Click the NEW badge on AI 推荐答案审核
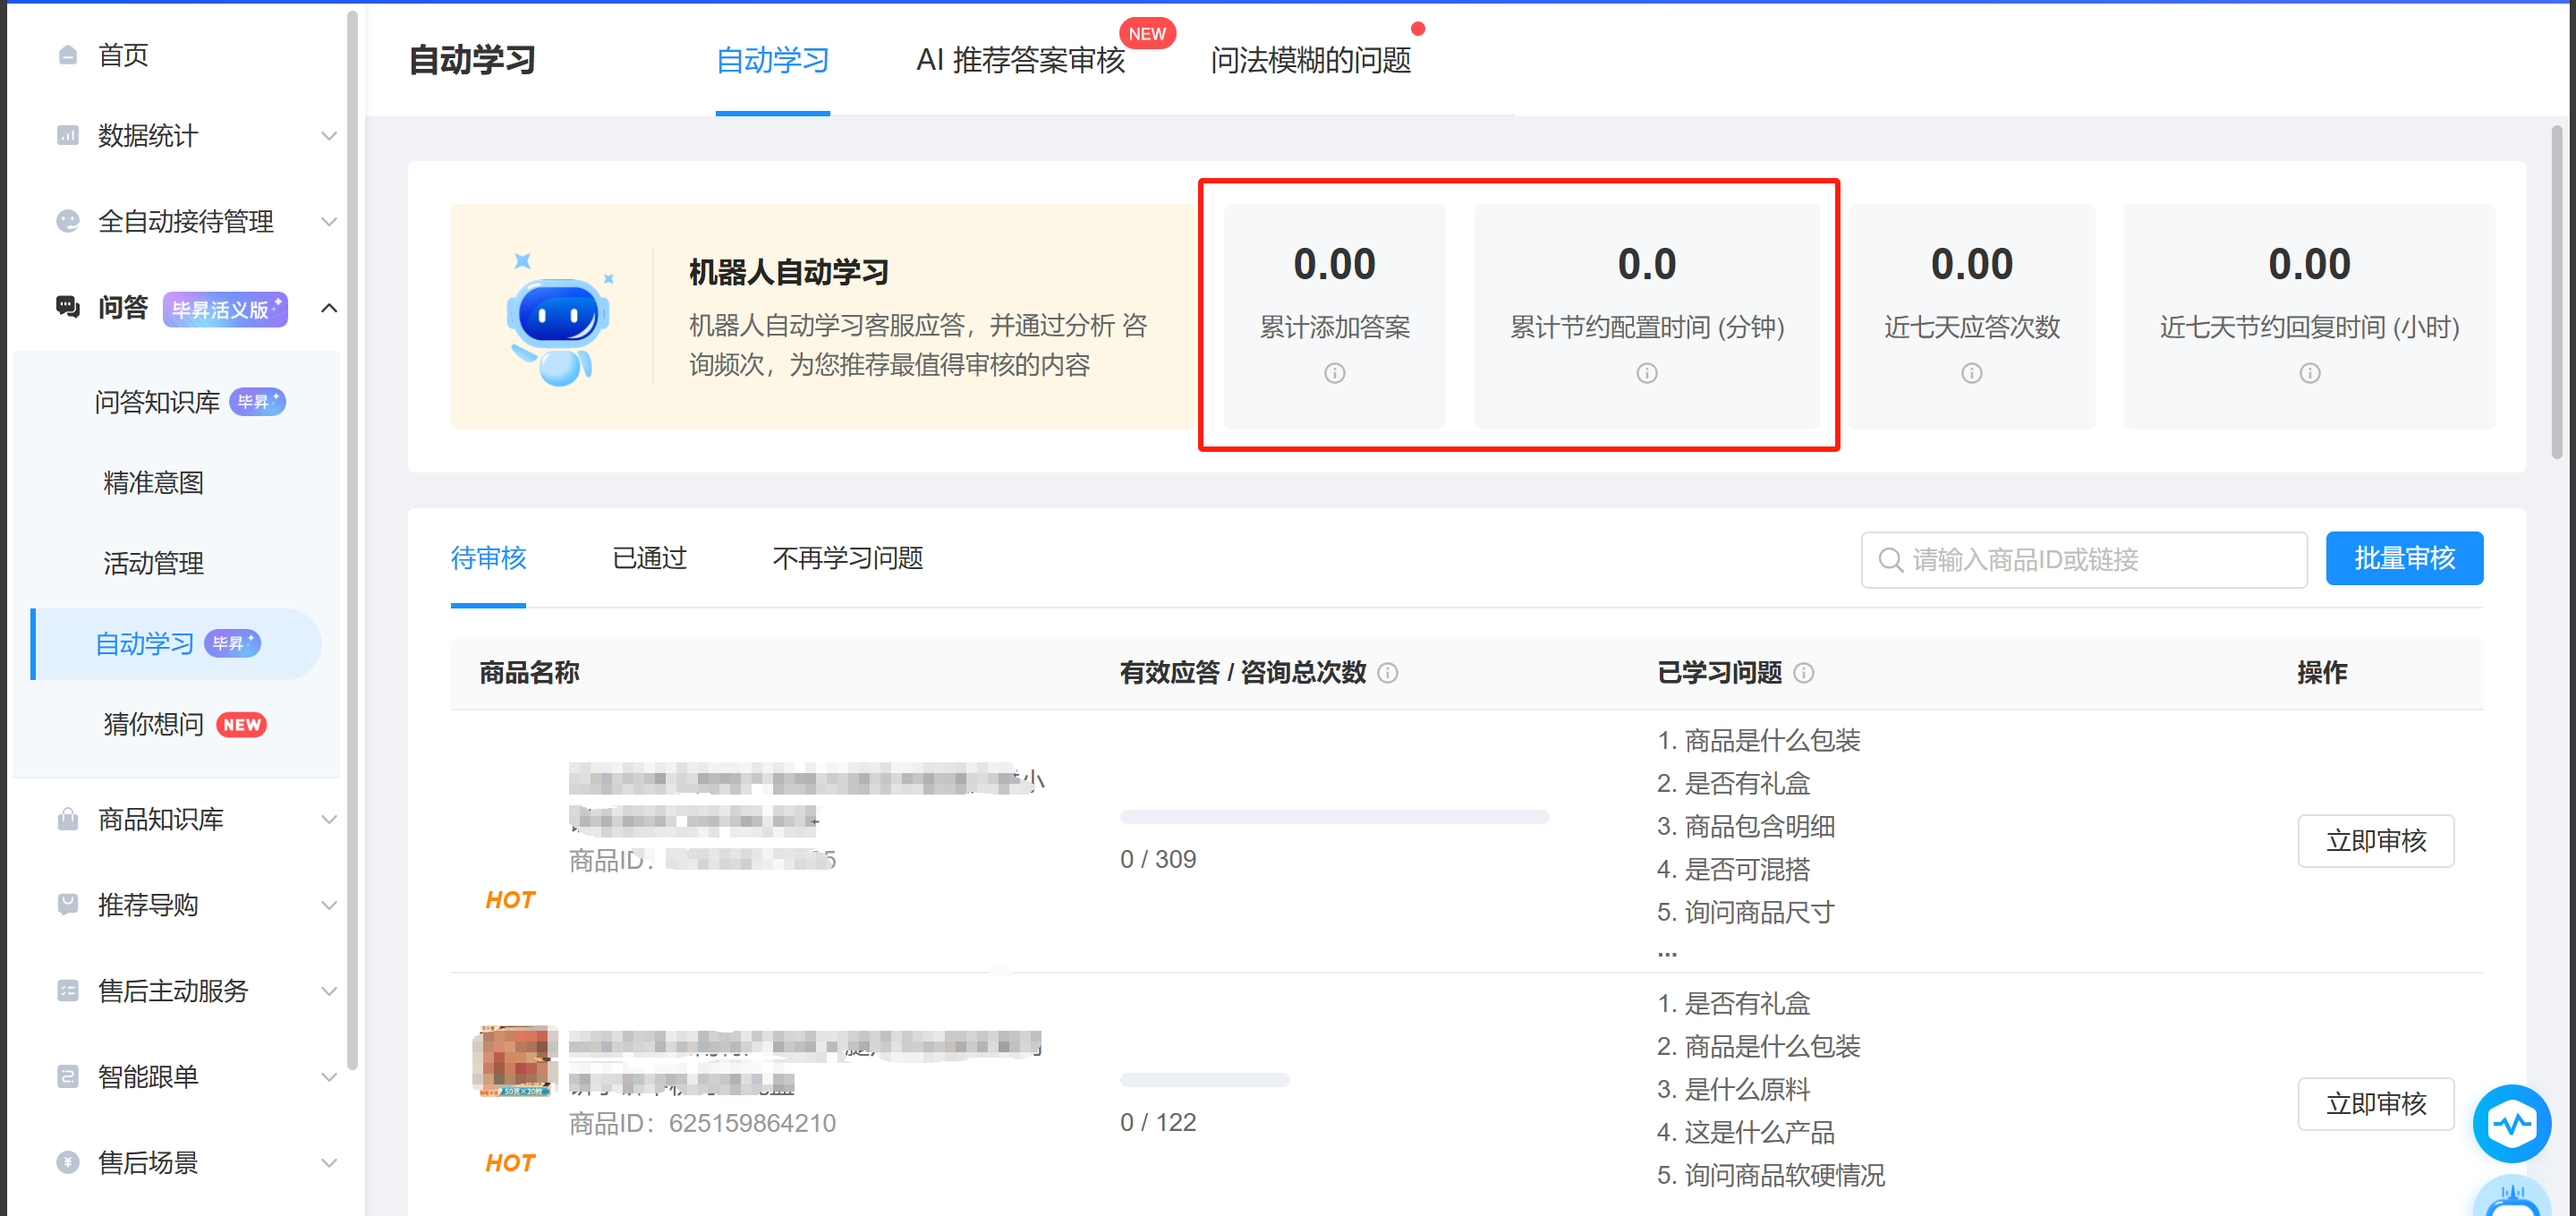 pos(1146,34)
